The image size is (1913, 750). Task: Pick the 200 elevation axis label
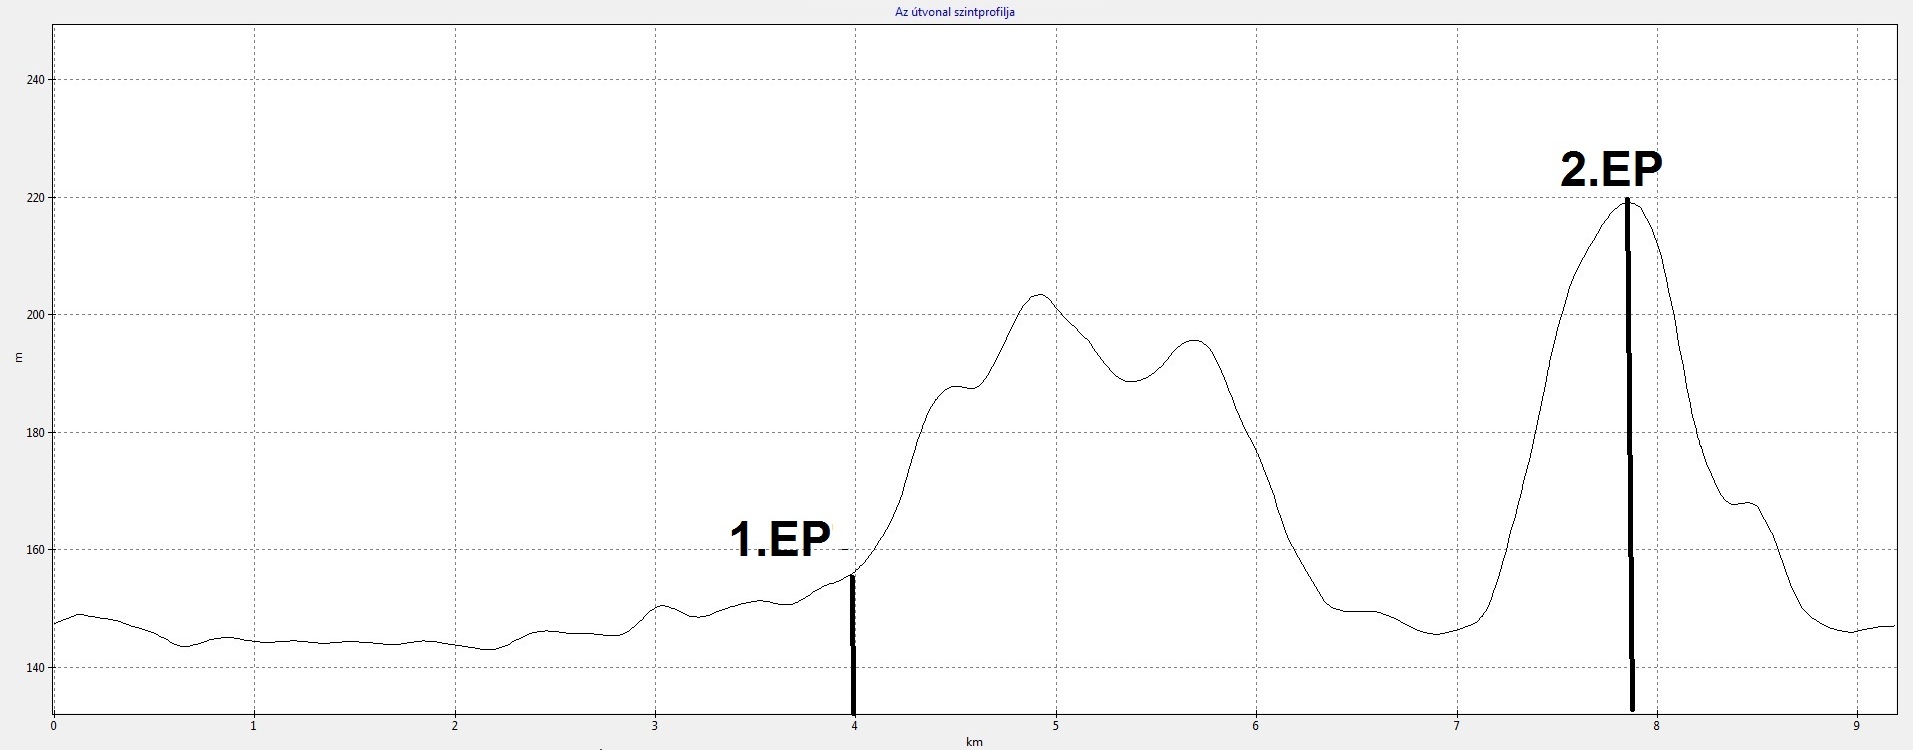pyautogui.click(x=36, y=315)
